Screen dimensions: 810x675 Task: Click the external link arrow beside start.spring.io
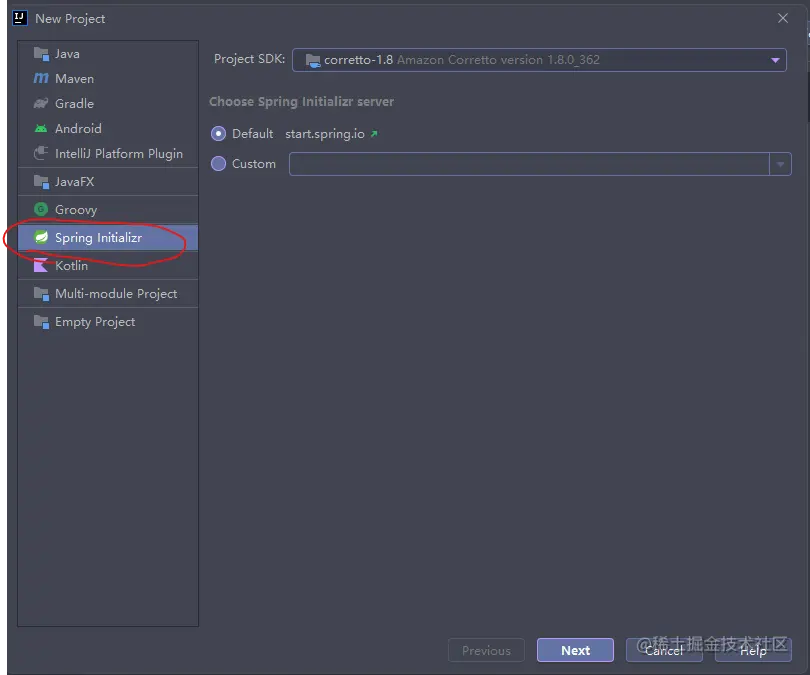pyautogui.click(x=374, y=134)
